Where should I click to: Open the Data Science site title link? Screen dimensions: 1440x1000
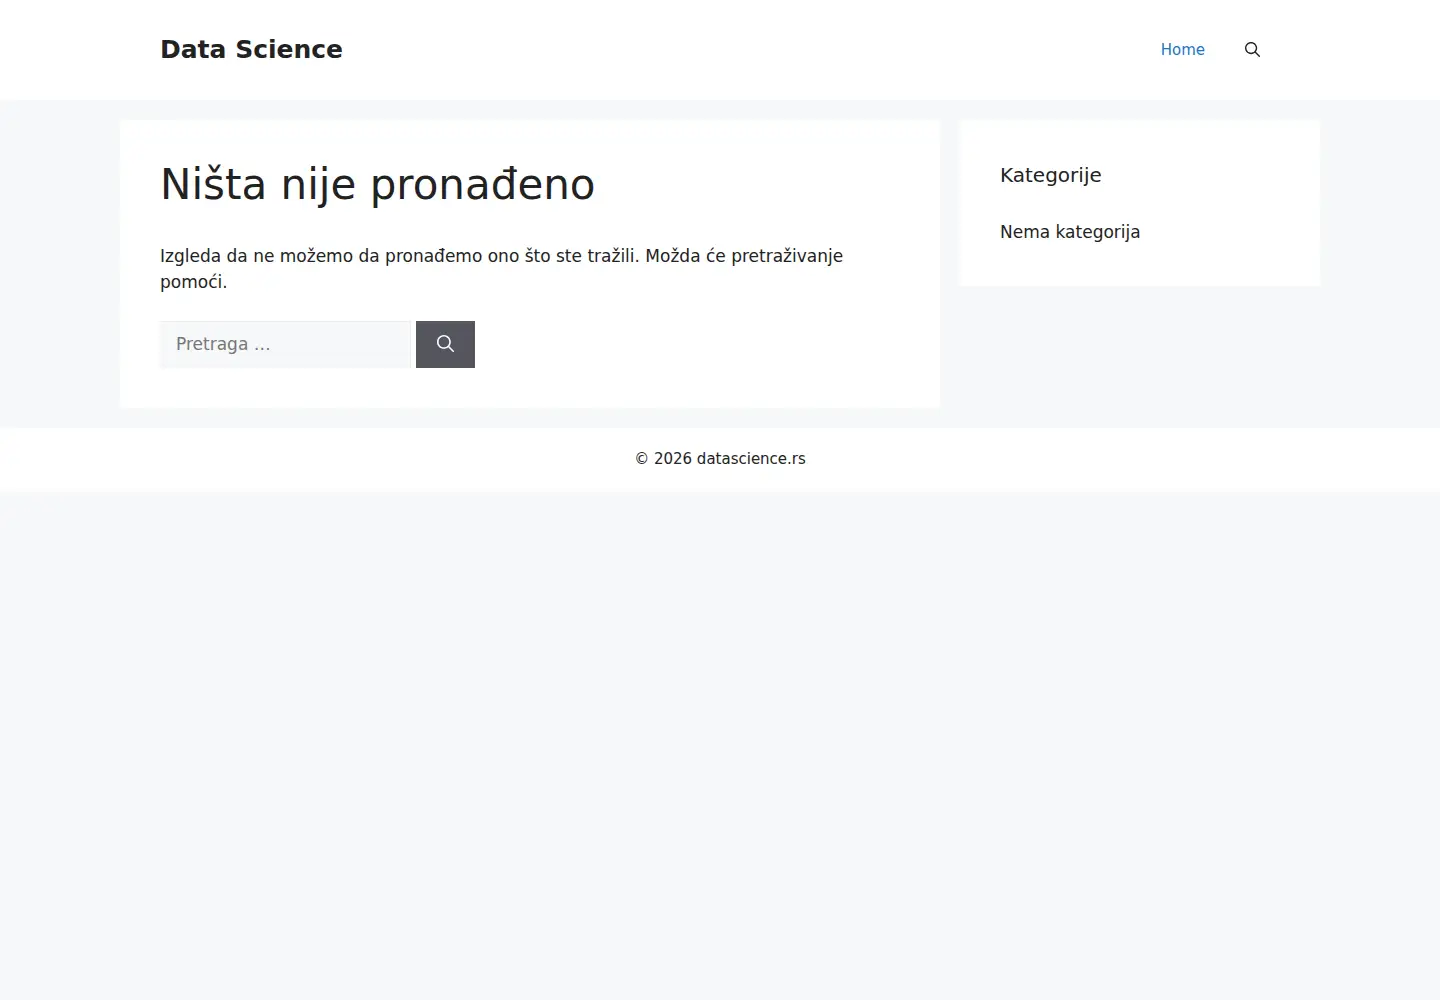pyautogui.click(x=251, y=50)
